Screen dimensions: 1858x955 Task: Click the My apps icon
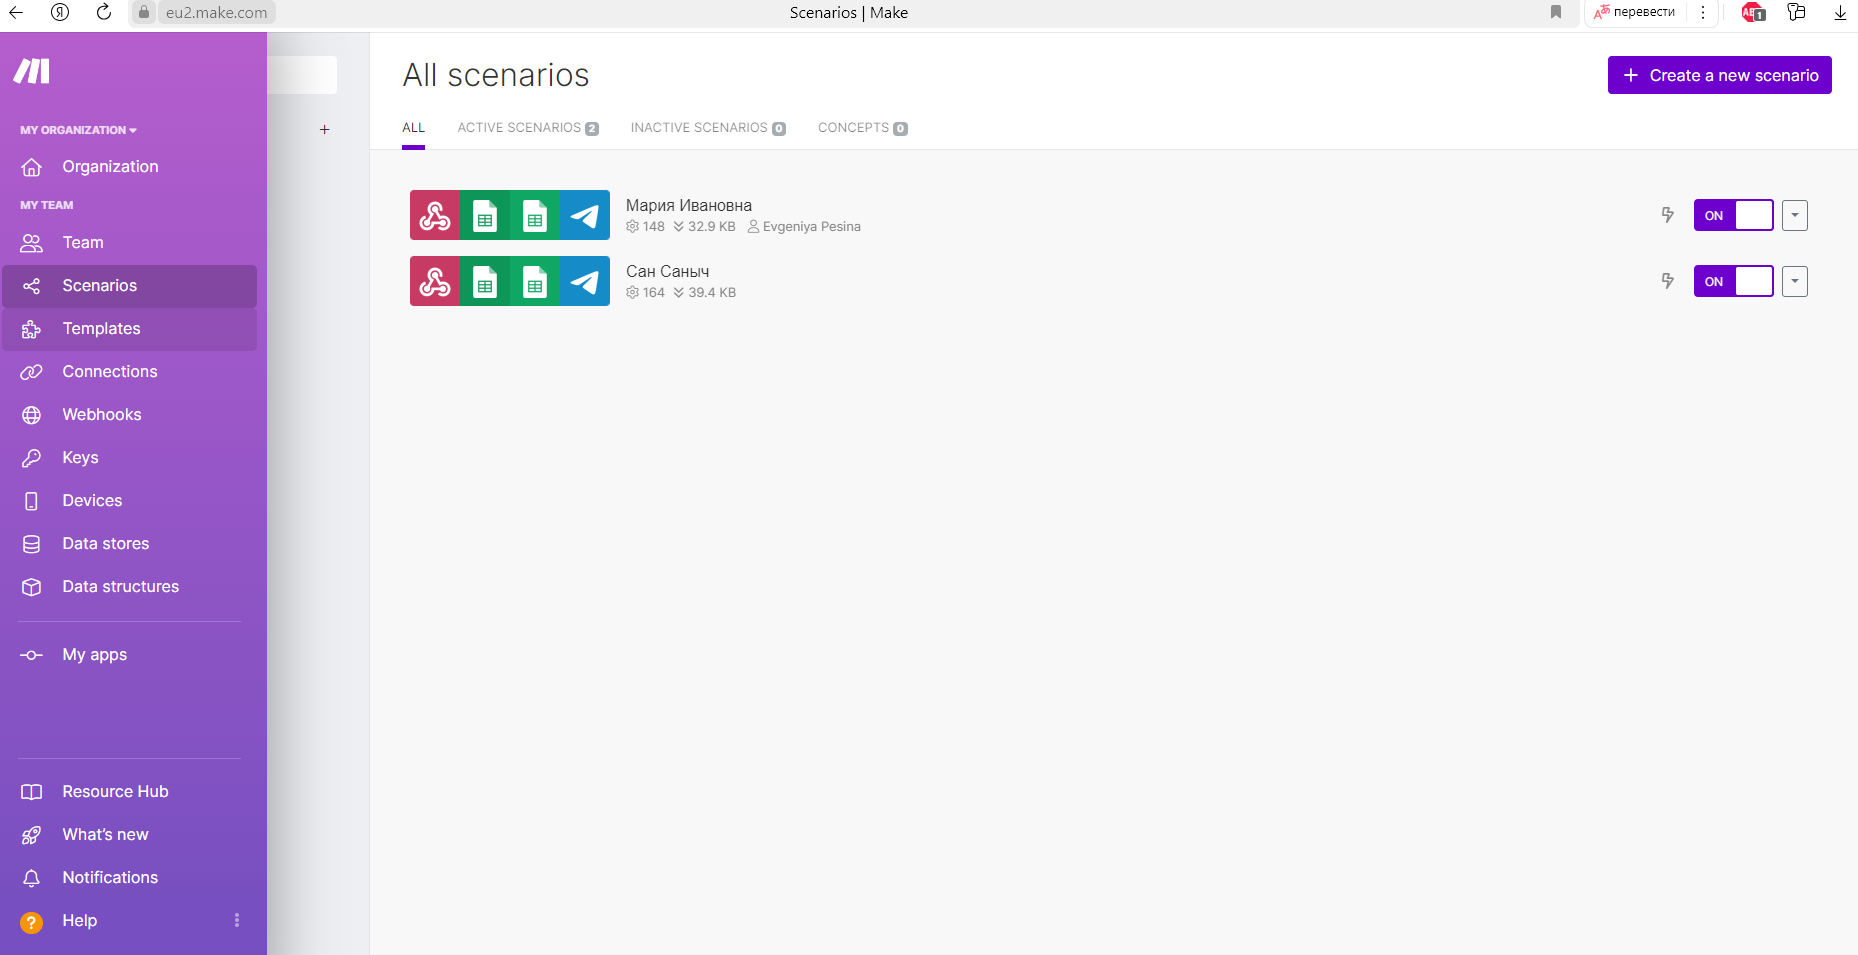coord(32,655)
